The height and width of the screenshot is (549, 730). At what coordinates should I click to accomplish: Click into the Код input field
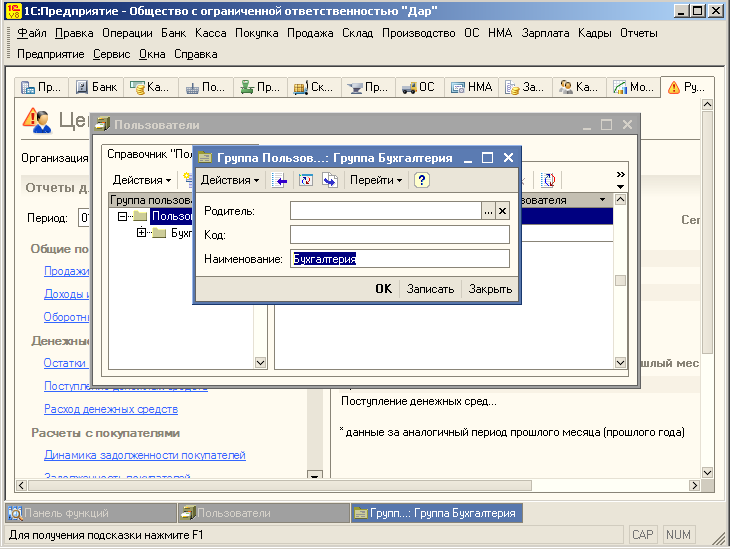click(x=399, y=235)
